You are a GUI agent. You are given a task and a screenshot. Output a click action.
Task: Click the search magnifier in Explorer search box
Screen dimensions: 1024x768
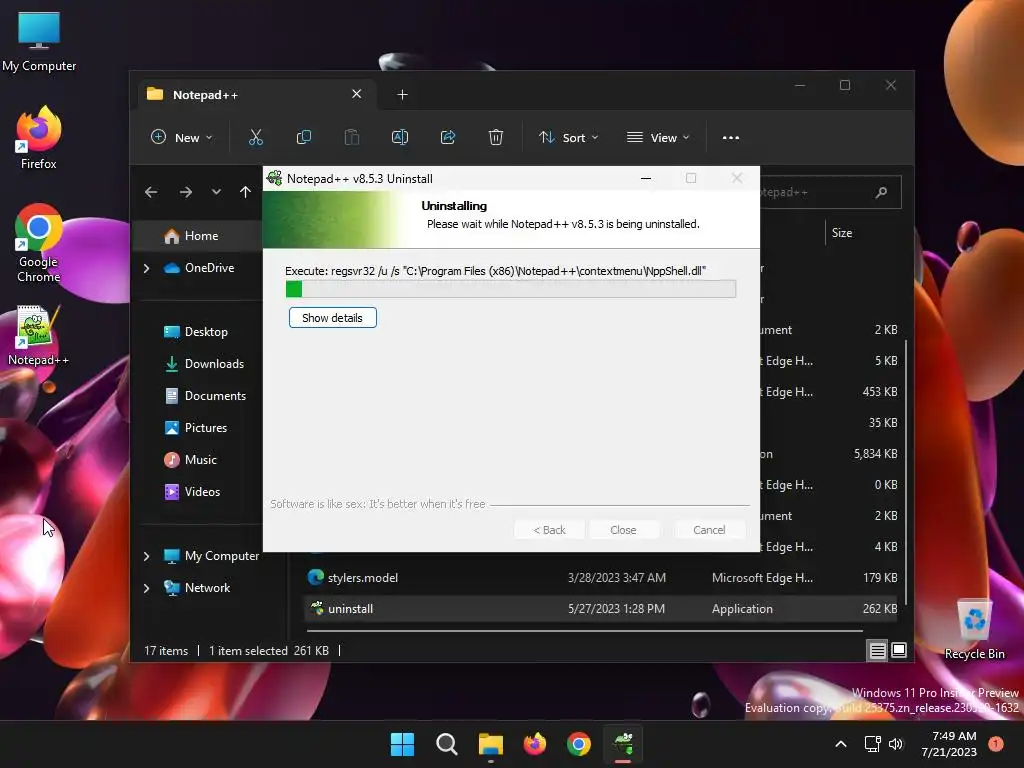coord(881,192)
